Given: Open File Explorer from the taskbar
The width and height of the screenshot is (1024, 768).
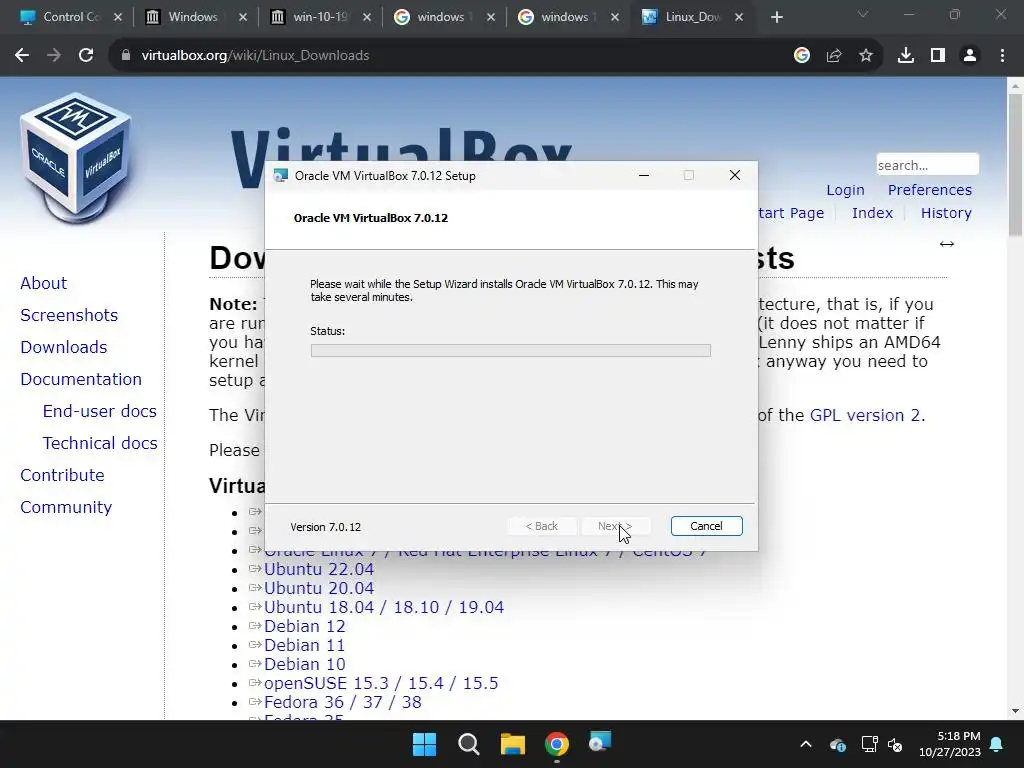Looking at the screenshot, I should click(513, 744).
